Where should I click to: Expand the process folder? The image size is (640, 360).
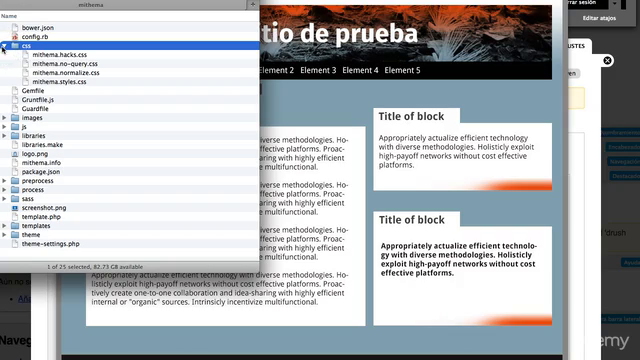(4, 190)
